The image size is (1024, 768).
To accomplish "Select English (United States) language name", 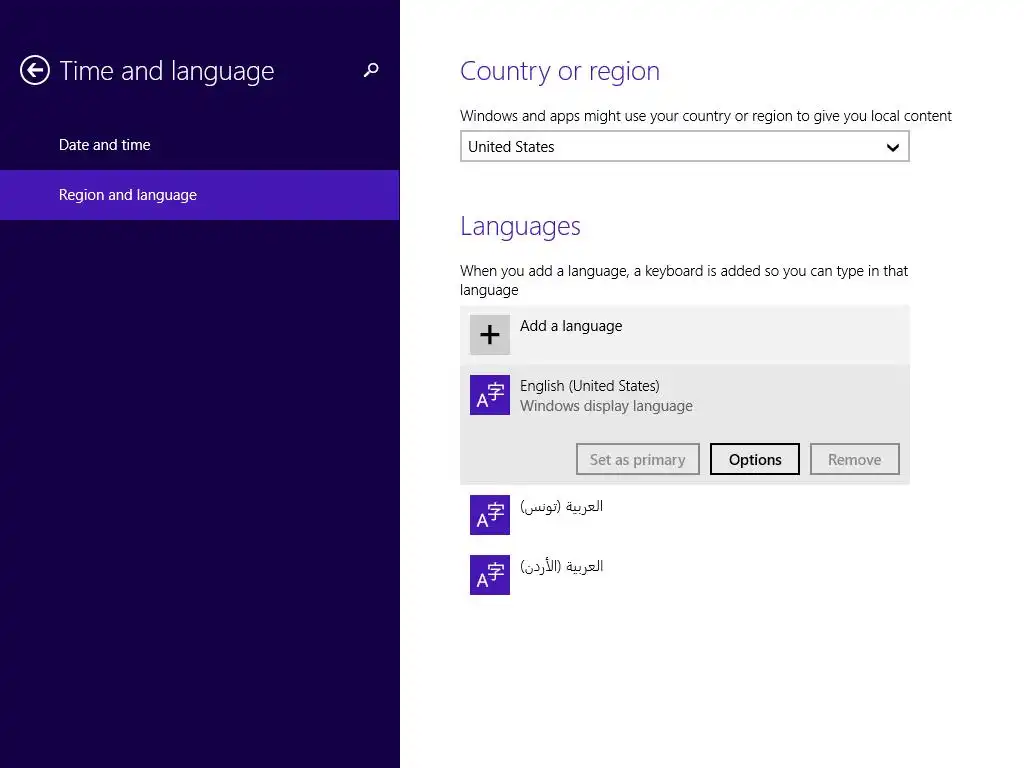I will pyautogui.click(x=590, y=386).
